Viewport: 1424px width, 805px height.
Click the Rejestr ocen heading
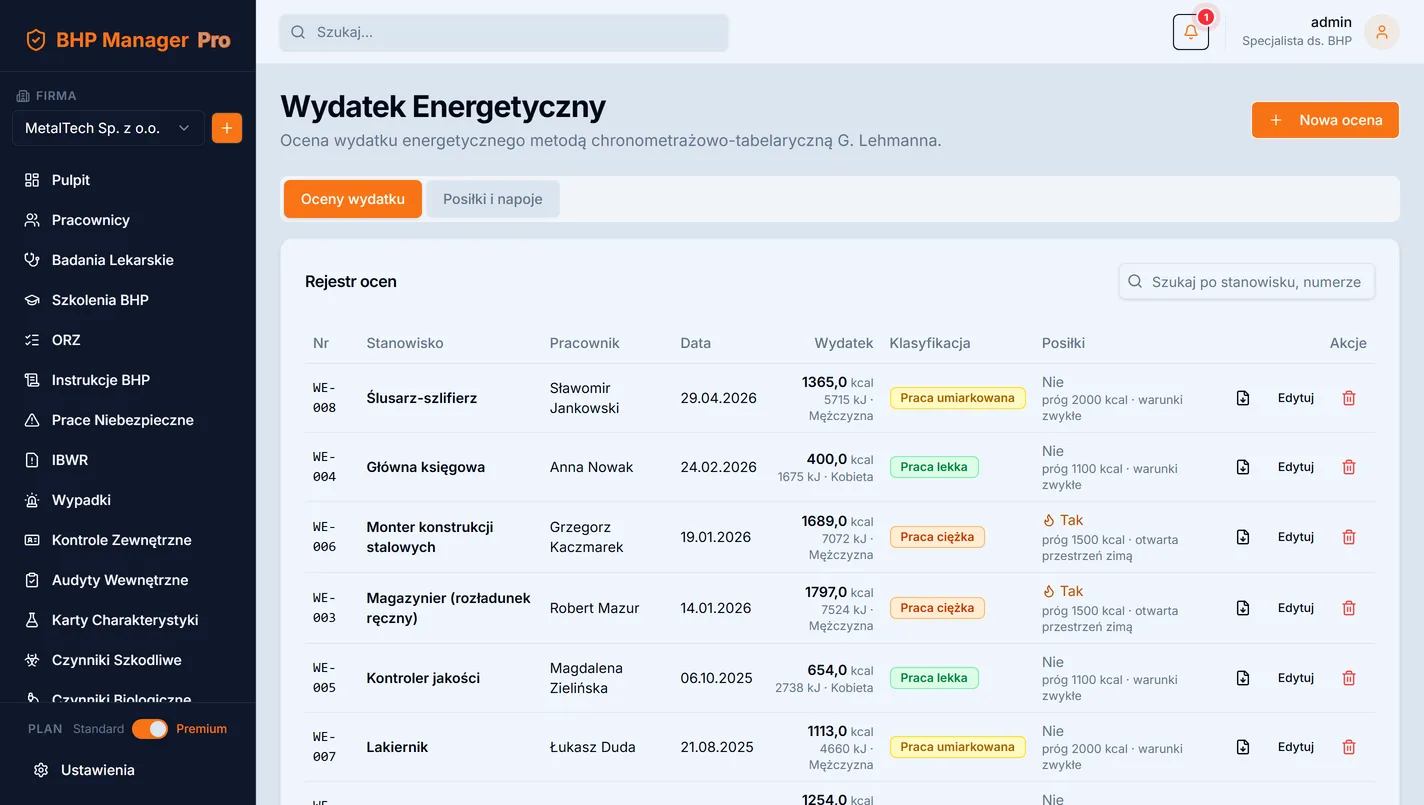(x=351, y=282)
